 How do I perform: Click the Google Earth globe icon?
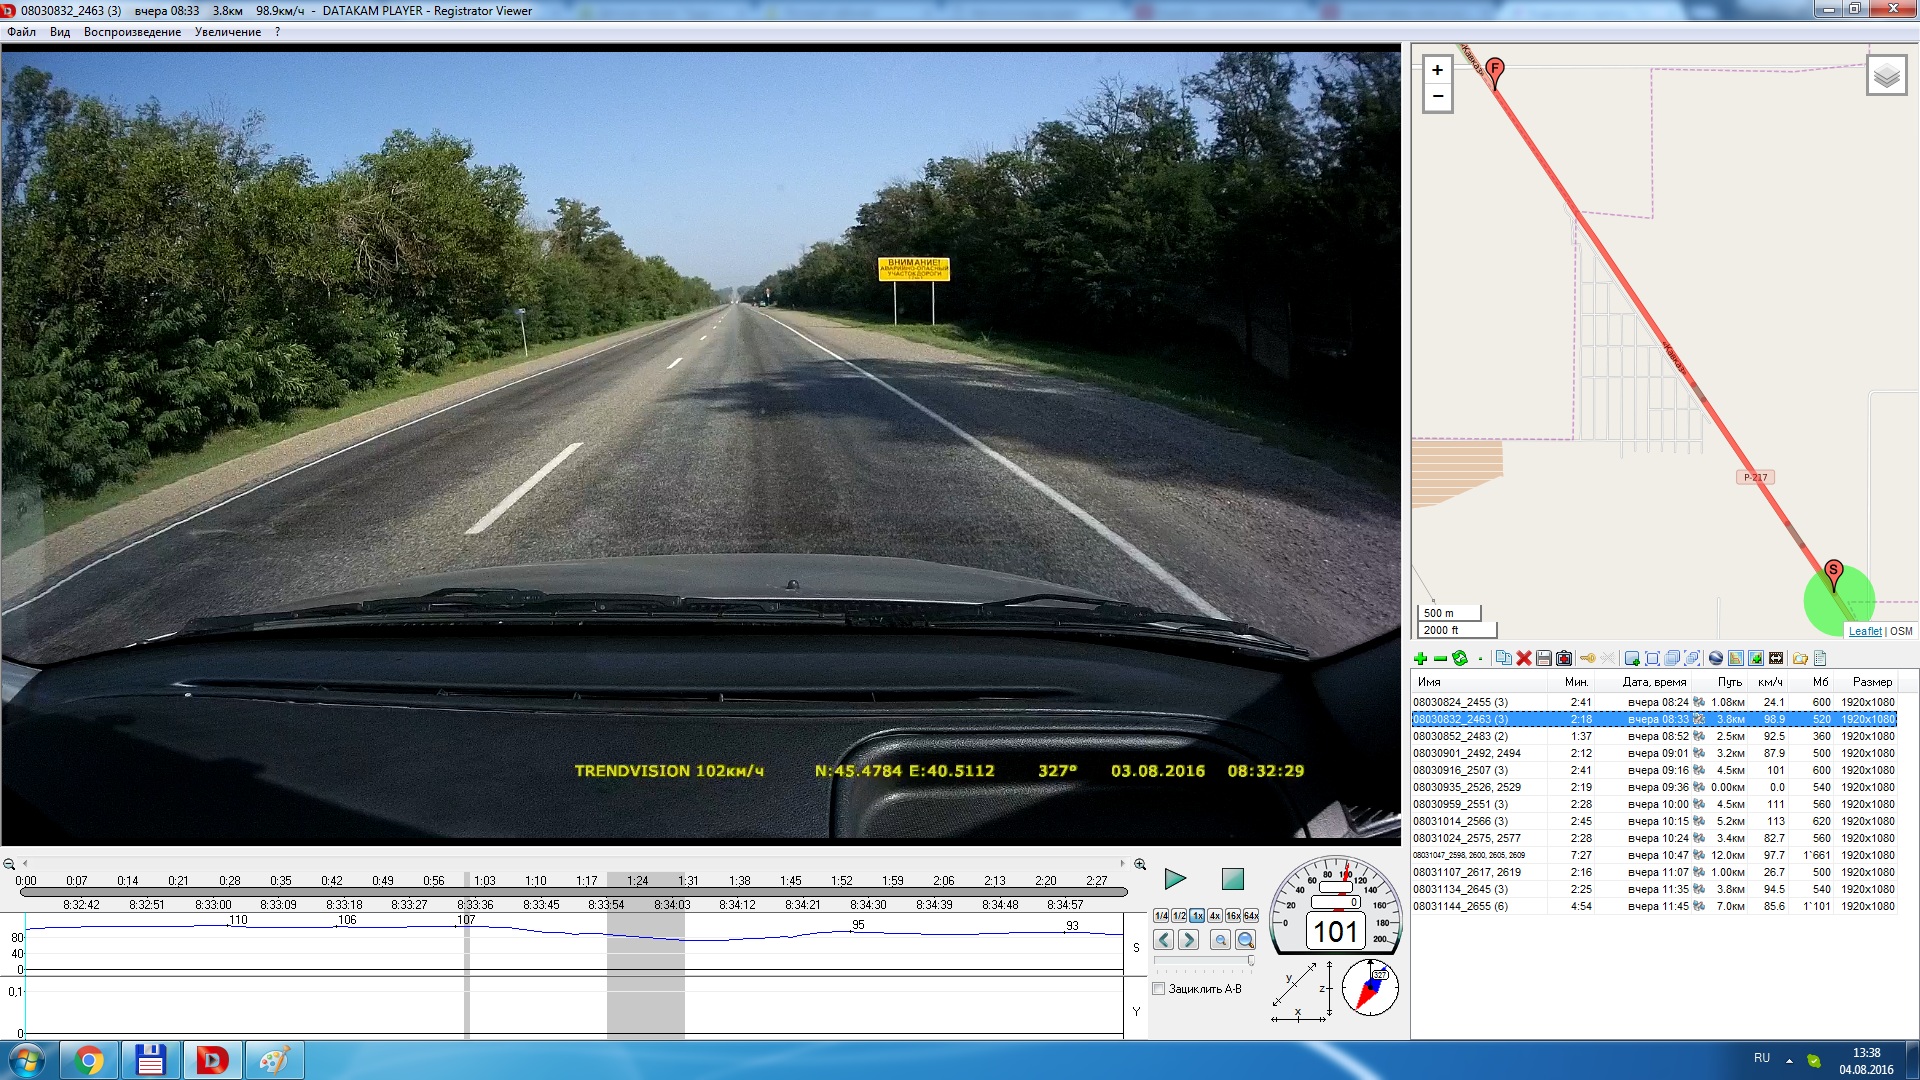click(x=1716, y=658)
